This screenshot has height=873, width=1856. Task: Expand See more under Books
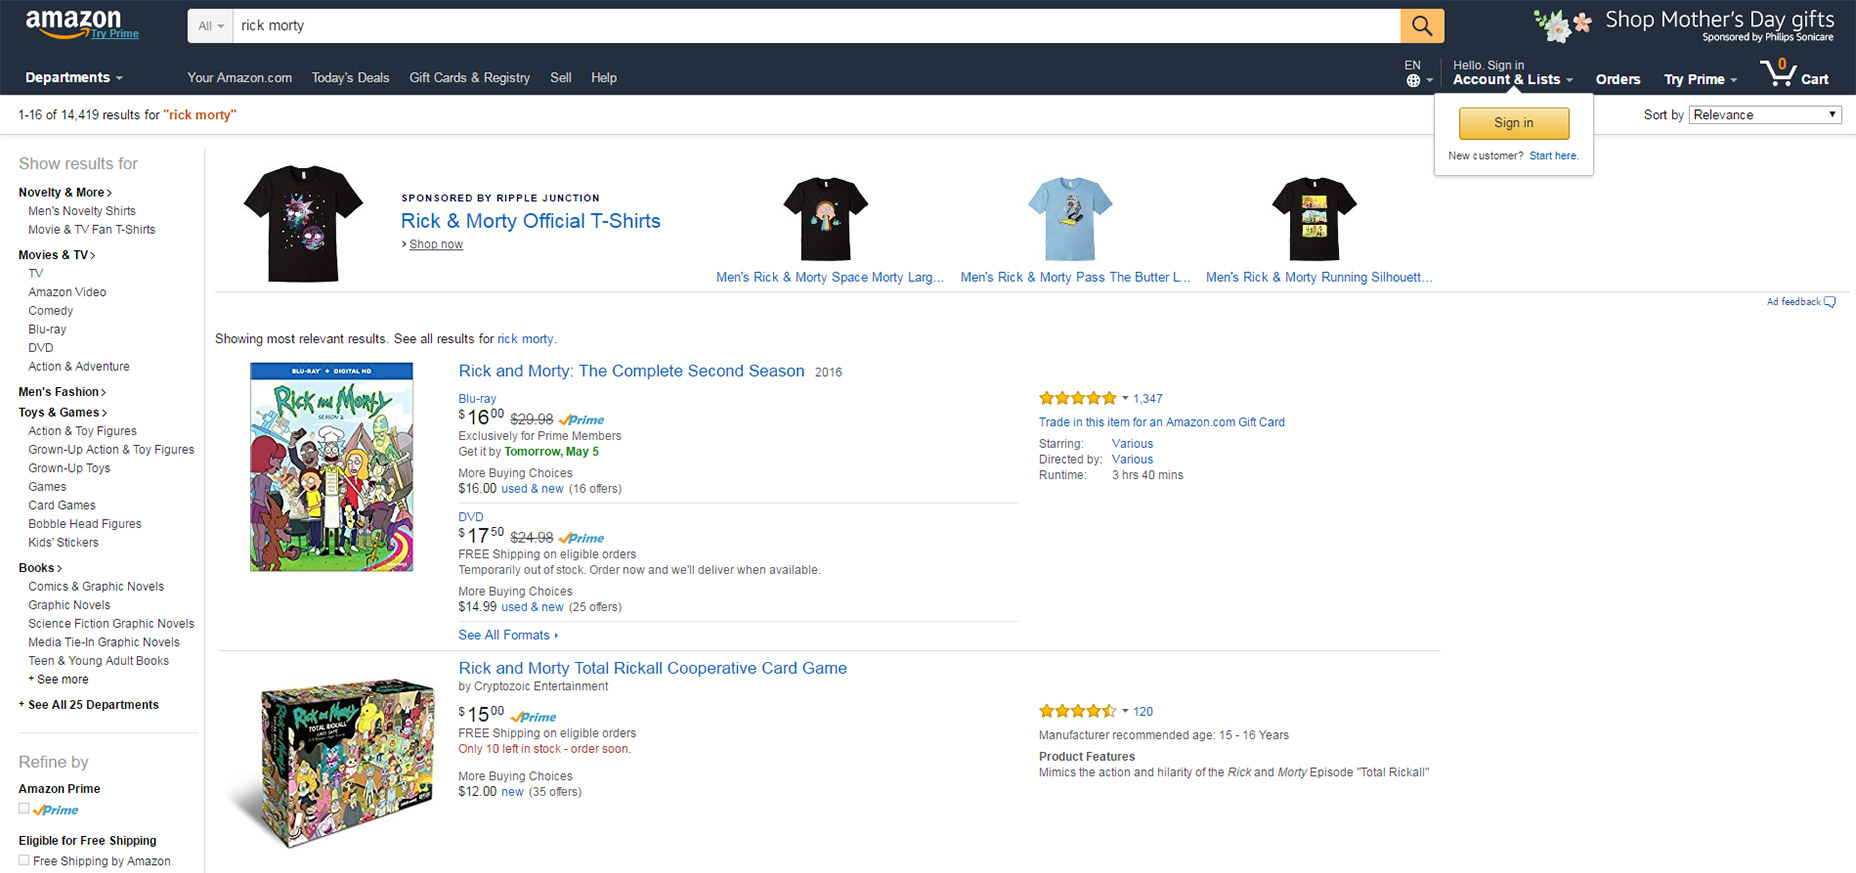(61, 679)
